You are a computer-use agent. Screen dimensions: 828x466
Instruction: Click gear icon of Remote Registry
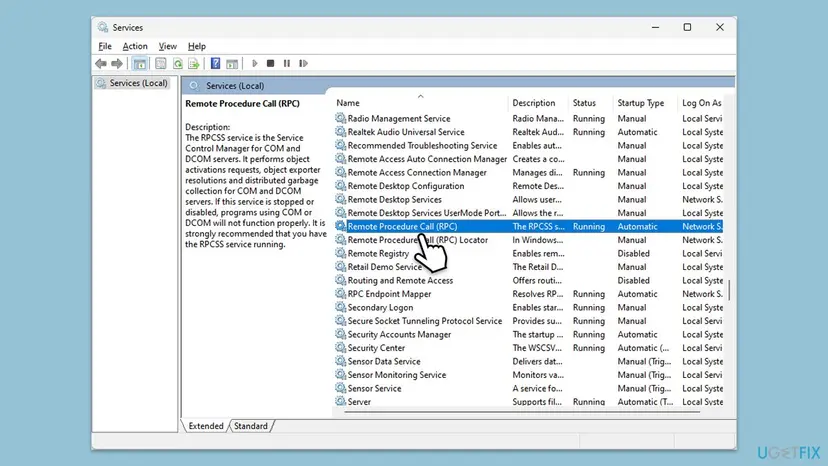(341, 253)
